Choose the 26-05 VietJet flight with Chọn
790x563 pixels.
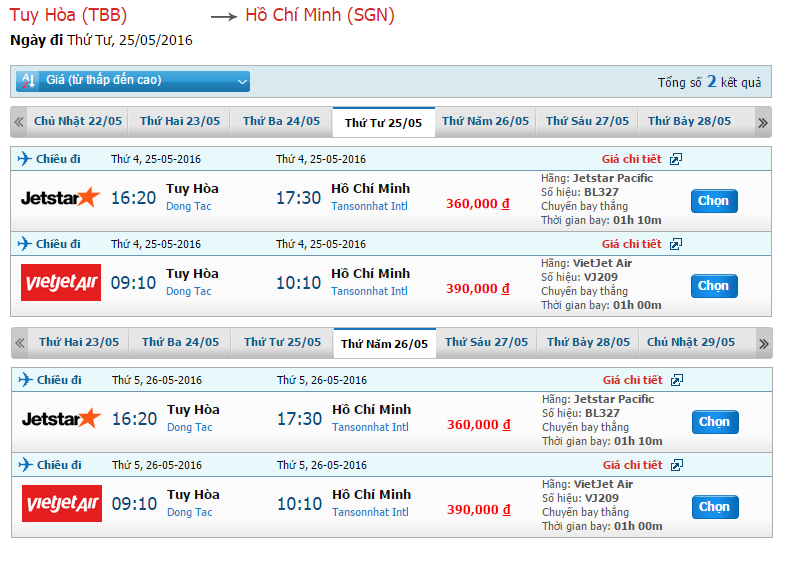(x=714, y=507)
